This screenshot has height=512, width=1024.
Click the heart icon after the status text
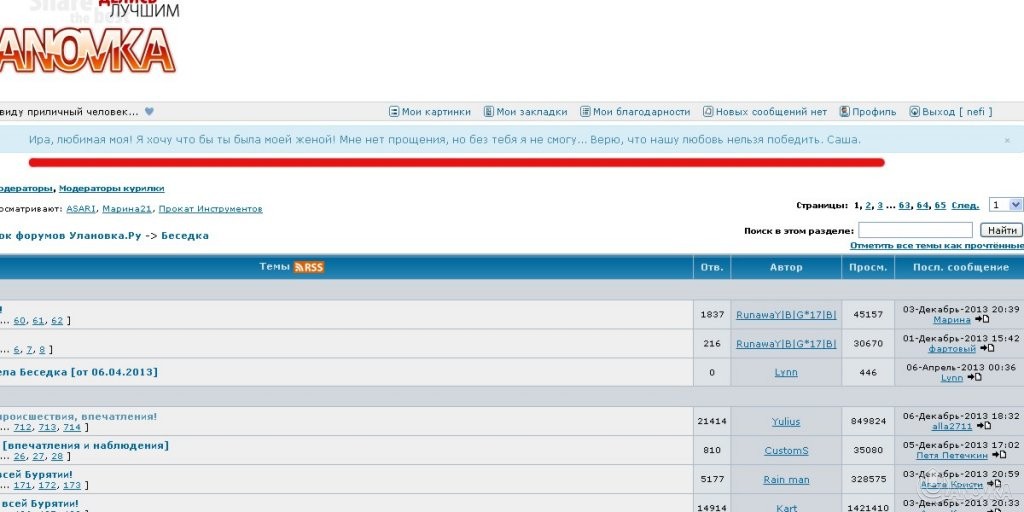[x=149, y=112]
